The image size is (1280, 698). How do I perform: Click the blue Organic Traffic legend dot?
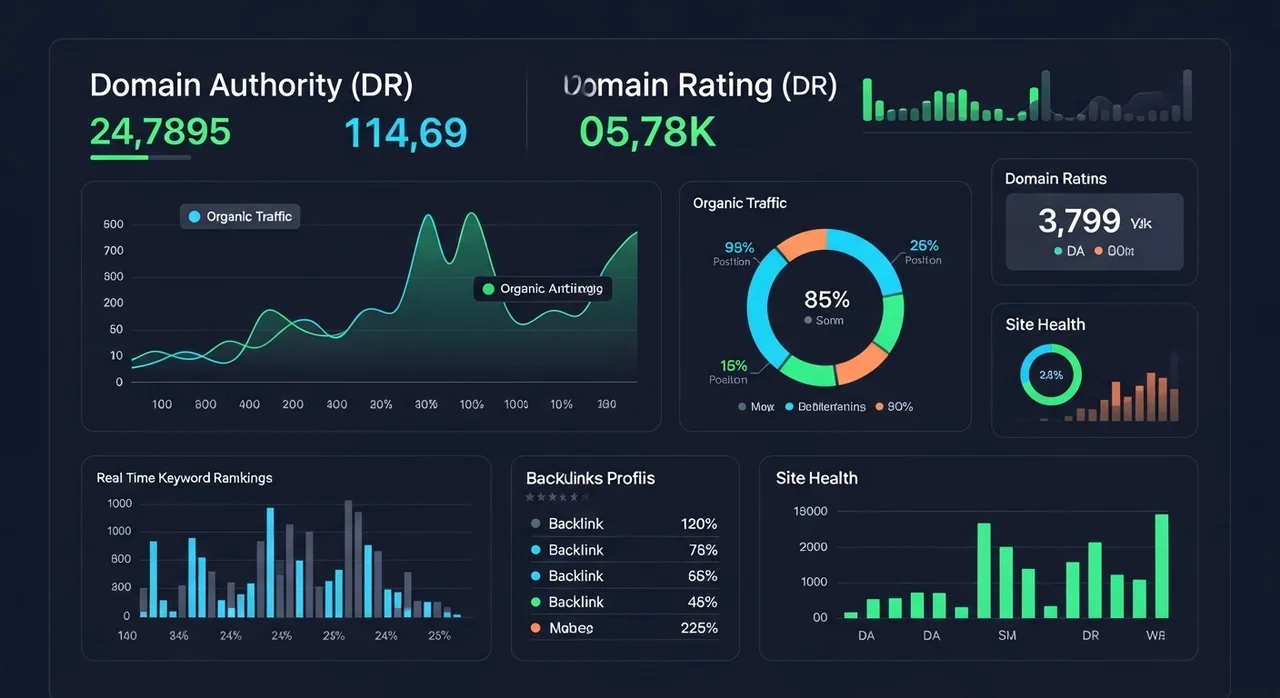tap(194, 217)
